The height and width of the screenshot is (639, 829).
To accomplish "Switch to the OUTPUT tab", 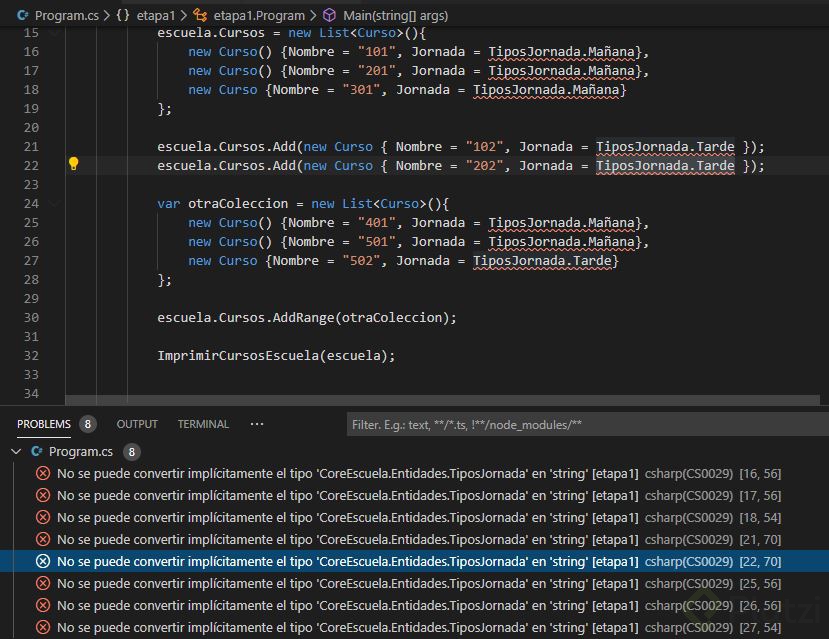I will (137, 424).
